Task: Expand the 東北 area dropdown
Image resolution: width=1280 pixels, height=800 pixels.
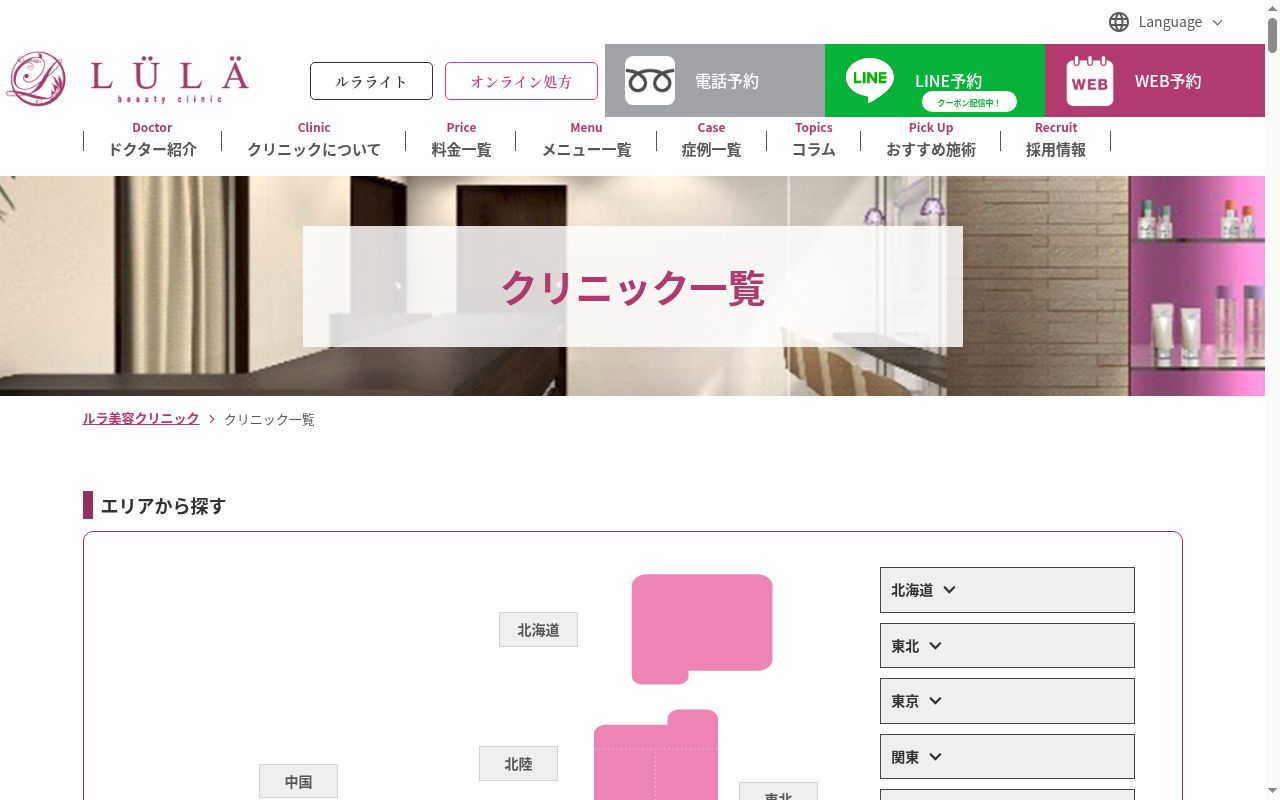Action: tap(1007, 646)
